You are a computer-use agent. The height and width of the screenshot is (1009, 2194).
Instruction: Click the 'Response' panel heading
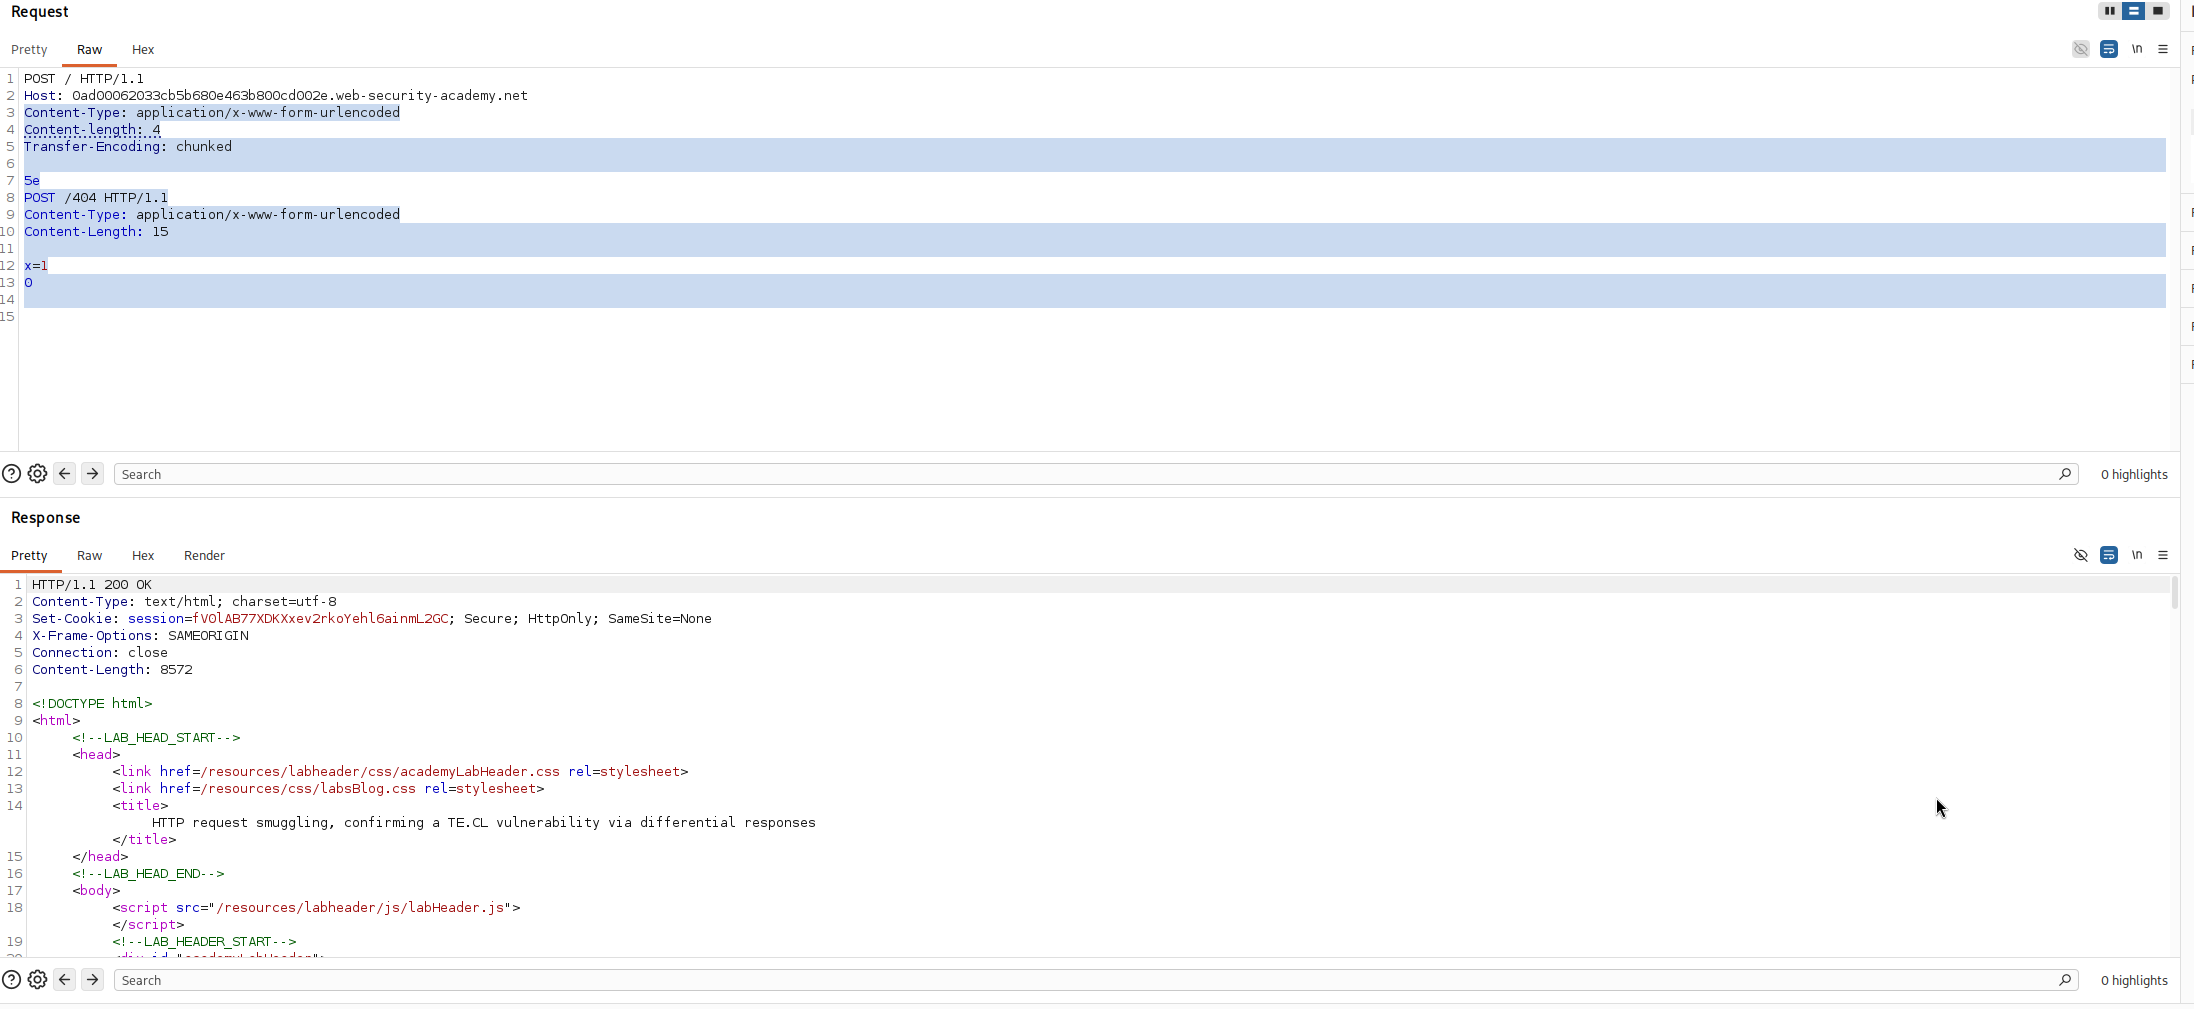46,518
